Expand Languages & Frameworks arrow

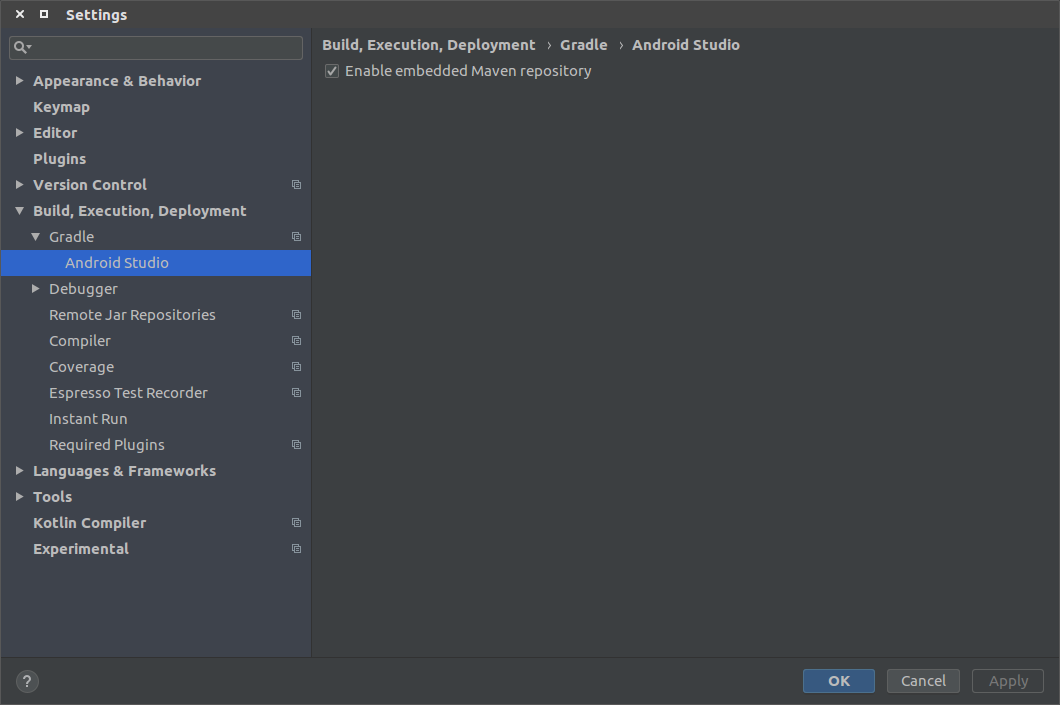20,470
